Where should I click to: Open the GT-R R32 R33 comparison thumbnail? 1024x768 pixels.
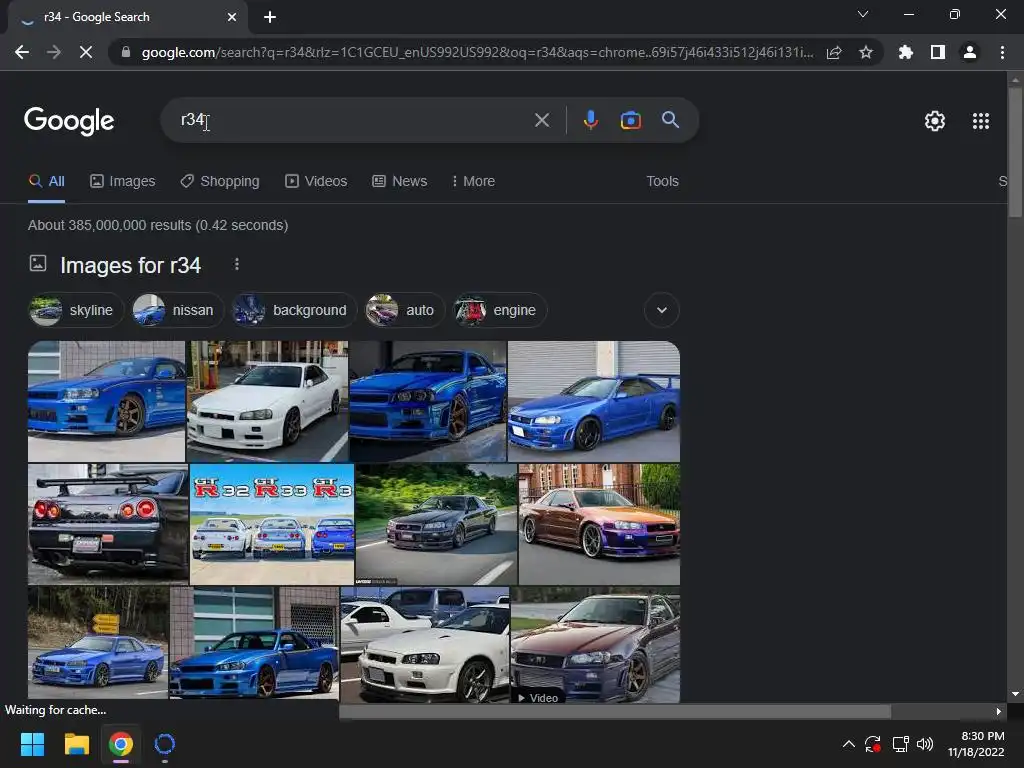272,524
